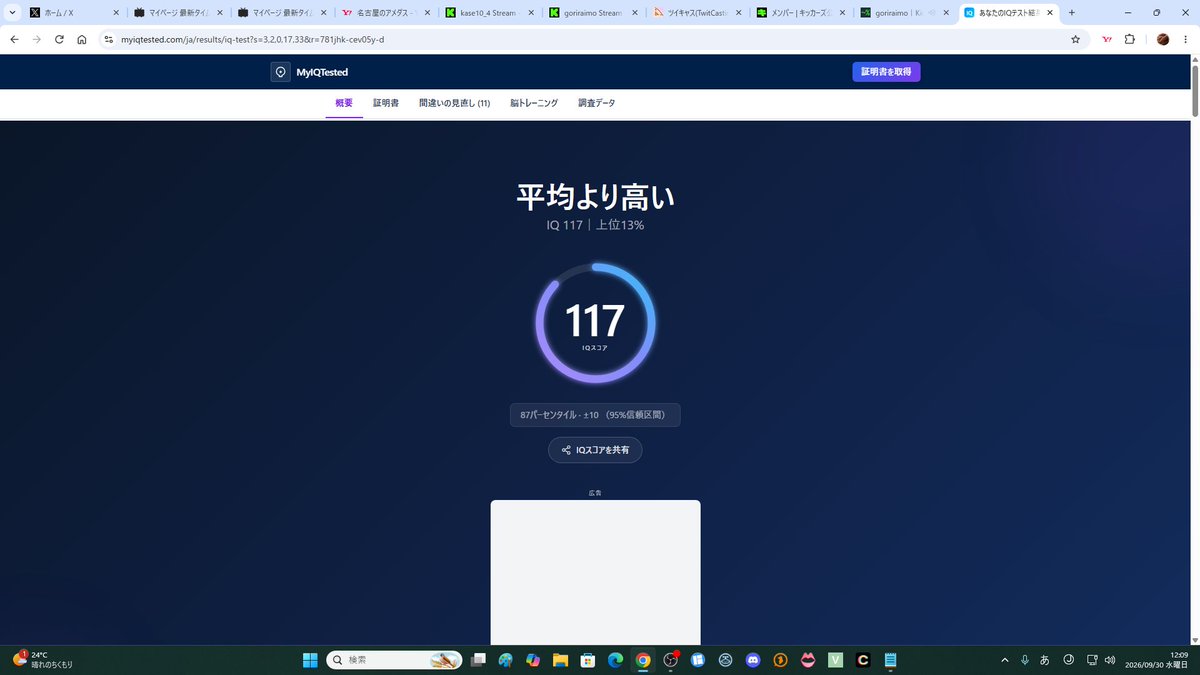This screenshot has height=675, width=1200.
Task: Click the page vertical scrollbar thumb
Action: click(1194, 90)
